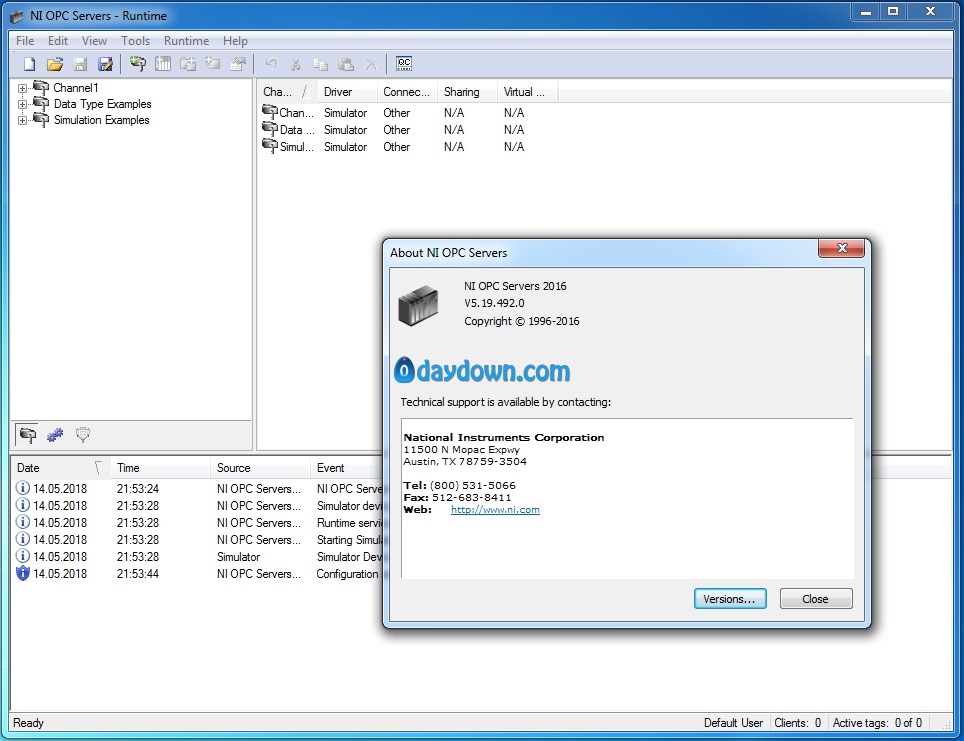The width and height of the screenshot is (964, 741).
Task: Click the New Device toolbar icon
Action: 163,64
